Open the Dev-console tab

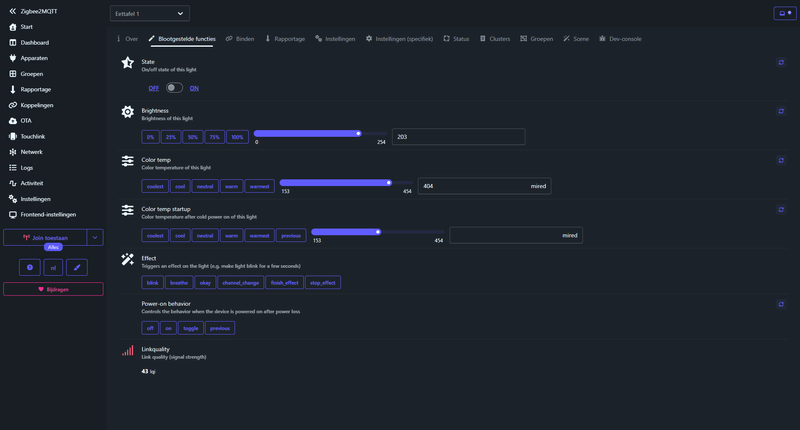click(x=620, y=39)
